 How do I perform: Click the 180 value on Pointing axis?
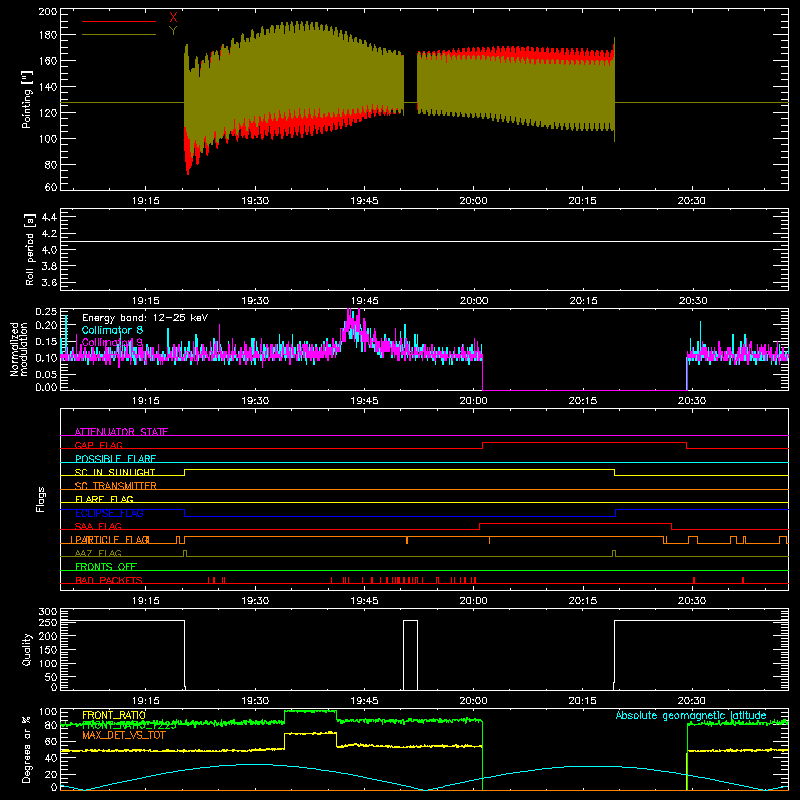click(48, 35)
